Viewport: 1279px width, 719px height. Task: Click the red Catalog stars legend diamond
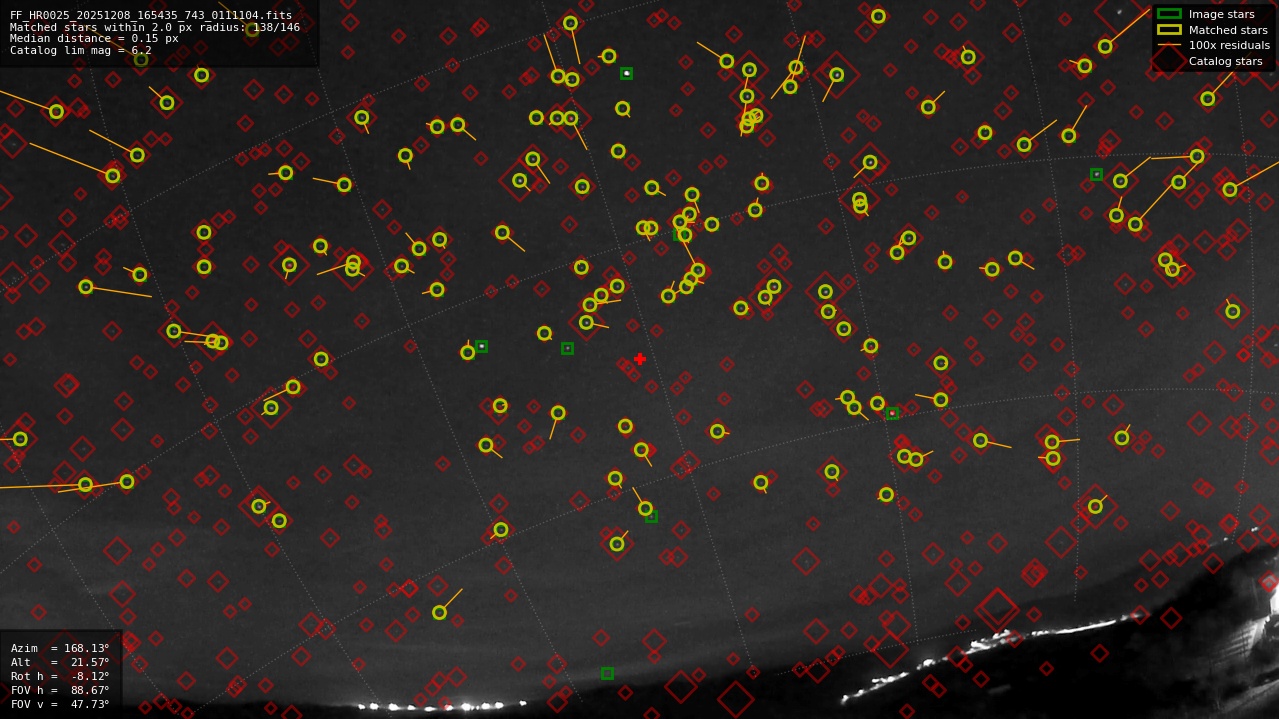(1169, 61)
